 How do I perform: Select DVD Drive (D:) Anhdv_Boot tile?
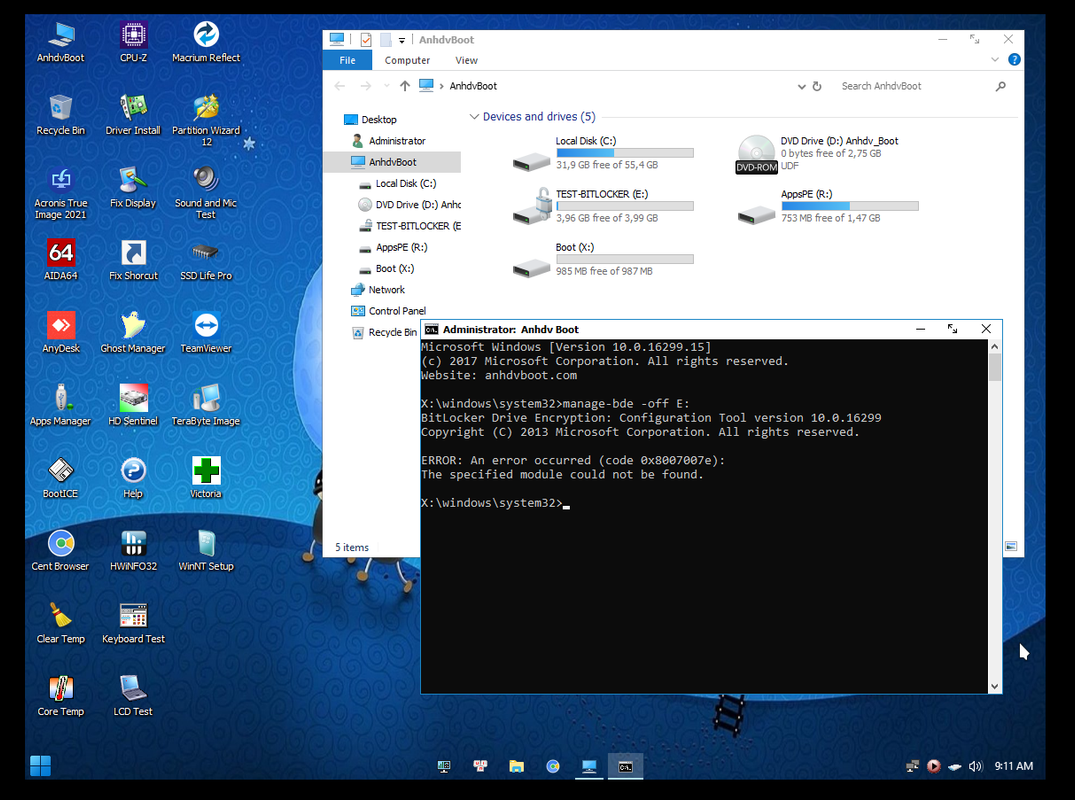coord(817,153)
